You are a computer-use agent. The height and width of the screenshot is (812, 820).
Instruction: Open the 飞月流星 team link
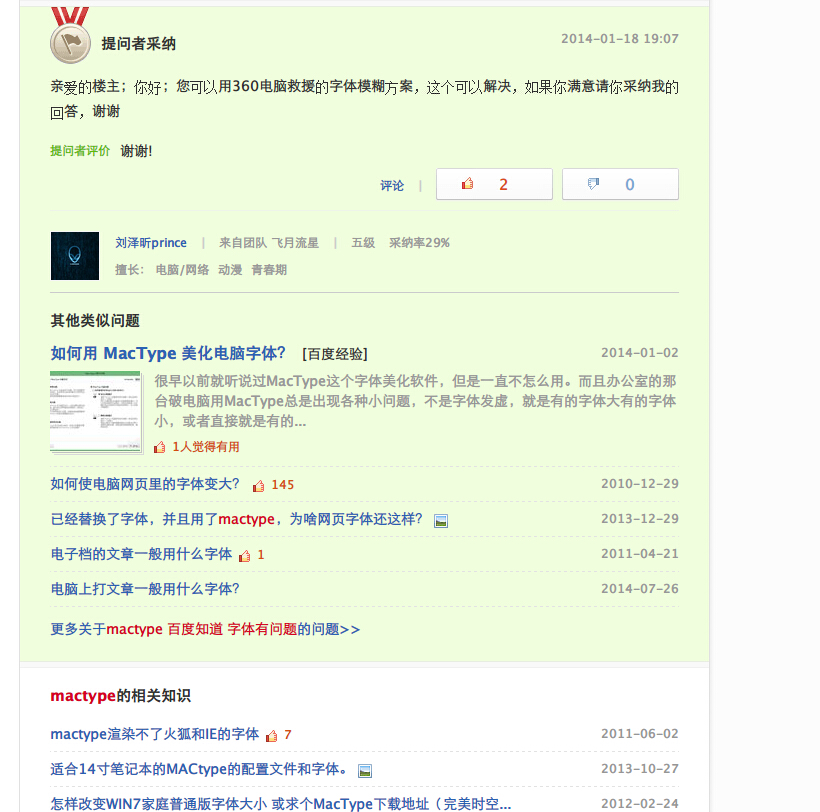click(295, 243)
